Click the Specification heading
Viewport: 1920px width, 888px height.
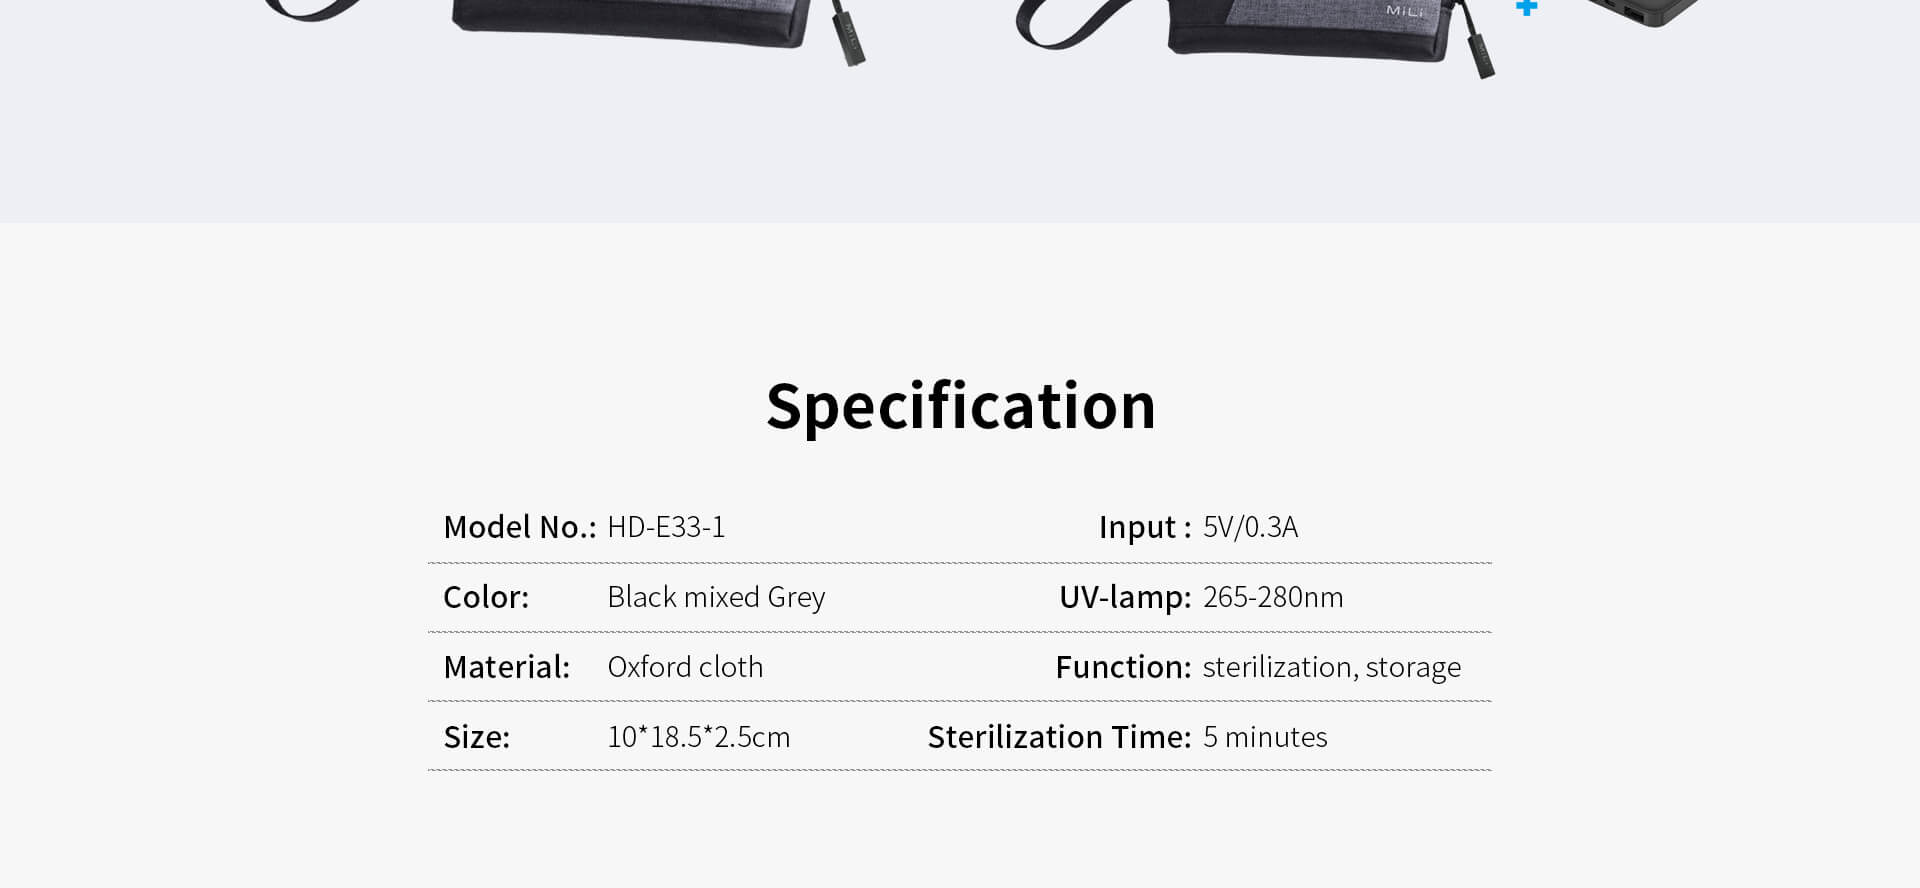pyautogui.click(x=960, y=406)
